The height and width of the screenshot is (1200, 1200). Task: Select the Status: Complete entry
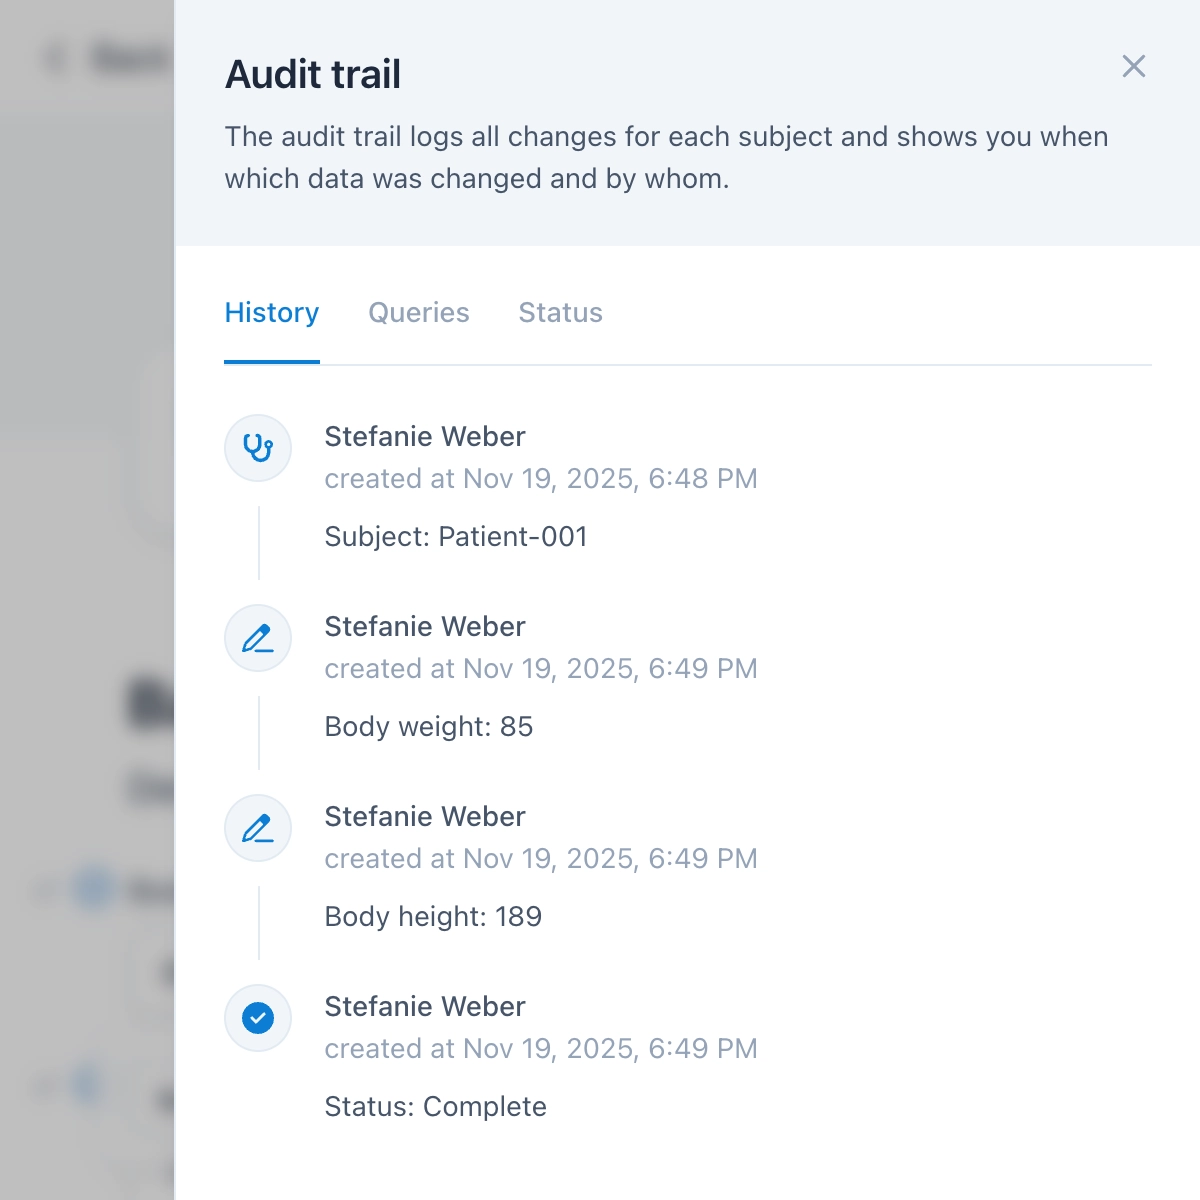435,1106
